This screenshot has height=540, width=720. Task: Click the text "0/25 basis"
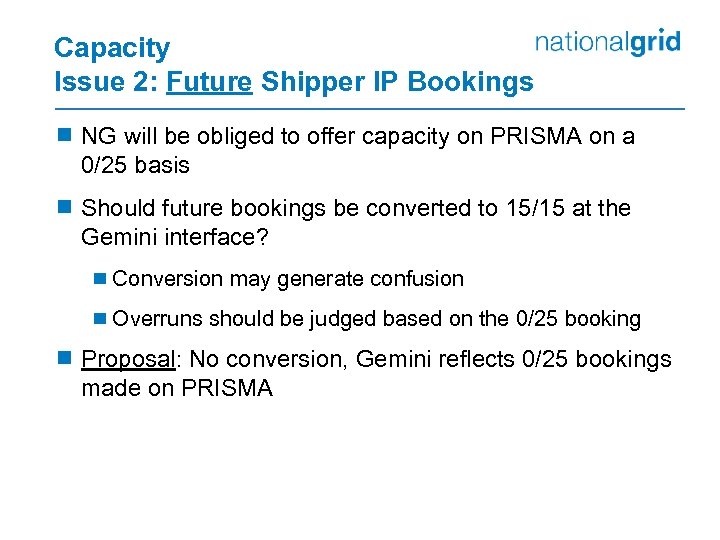tap(135, 164)
